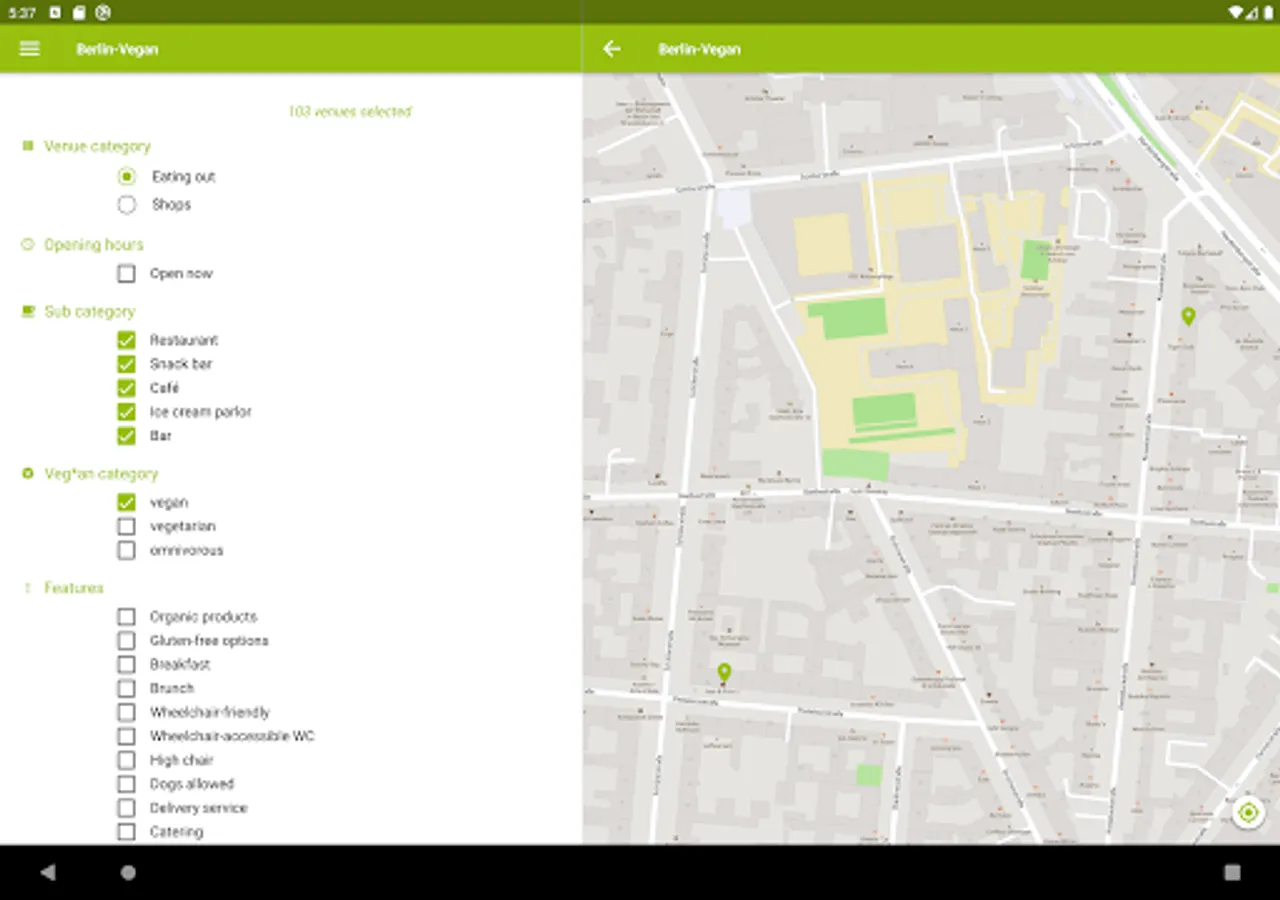Screen dimensions: 1280x900
Task: Uncheck the Ice cream parlor checkbox
Action: (127, 412)
